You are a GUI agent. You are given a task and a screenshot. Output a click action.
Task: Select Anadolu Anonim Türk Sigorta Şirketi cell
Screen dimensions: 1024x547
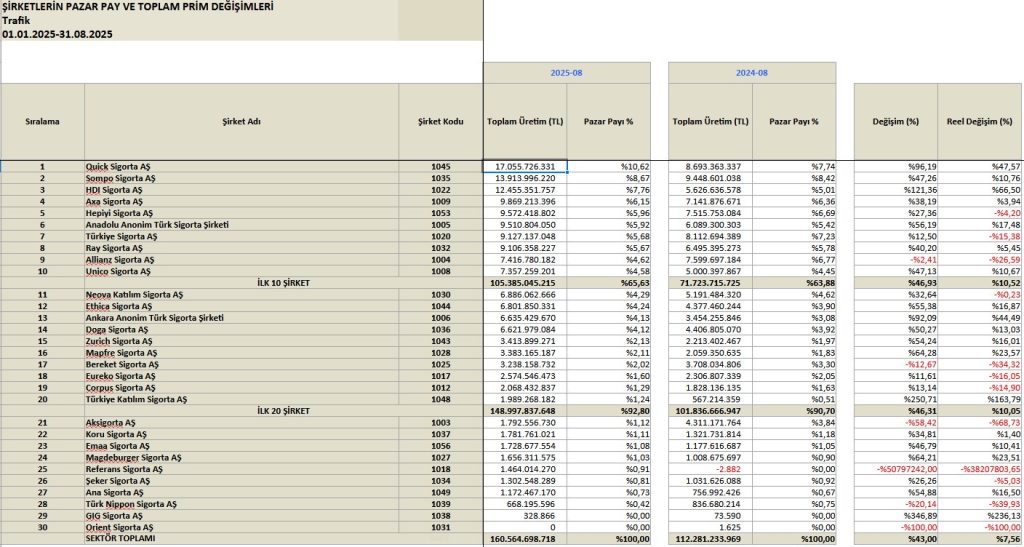coord(242,225)
